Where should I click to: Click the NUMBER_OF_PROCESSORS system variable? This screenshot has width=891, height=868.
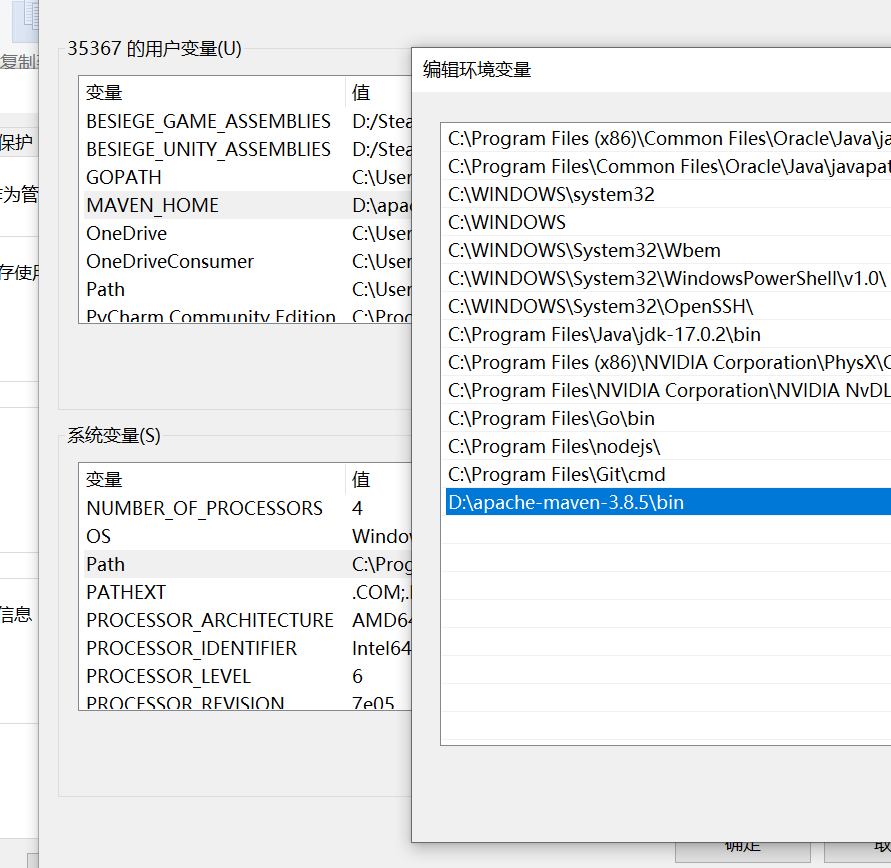[204, 508]
